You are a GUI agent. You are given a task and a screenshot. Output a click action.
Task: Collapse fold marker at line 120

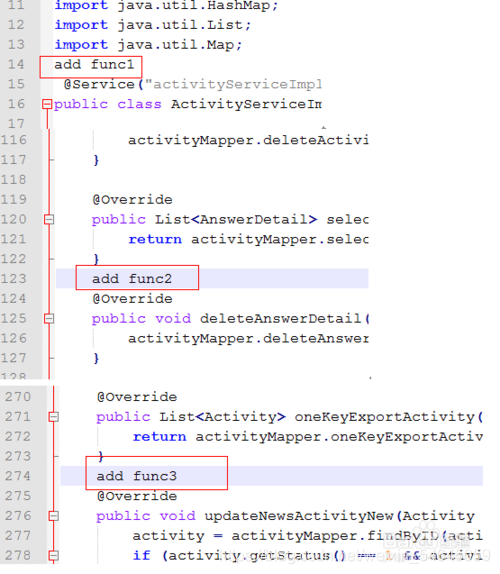click(x=49, y=219)
